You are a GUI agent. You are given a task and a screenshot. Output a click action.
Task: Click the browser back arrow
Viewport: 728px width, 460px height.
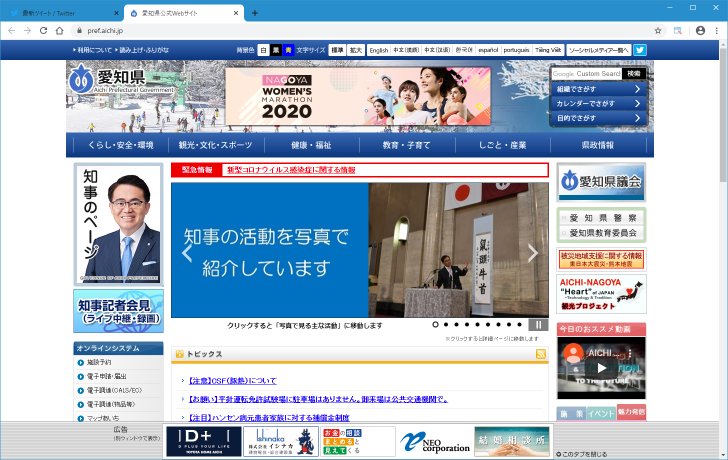click(12, 31)
